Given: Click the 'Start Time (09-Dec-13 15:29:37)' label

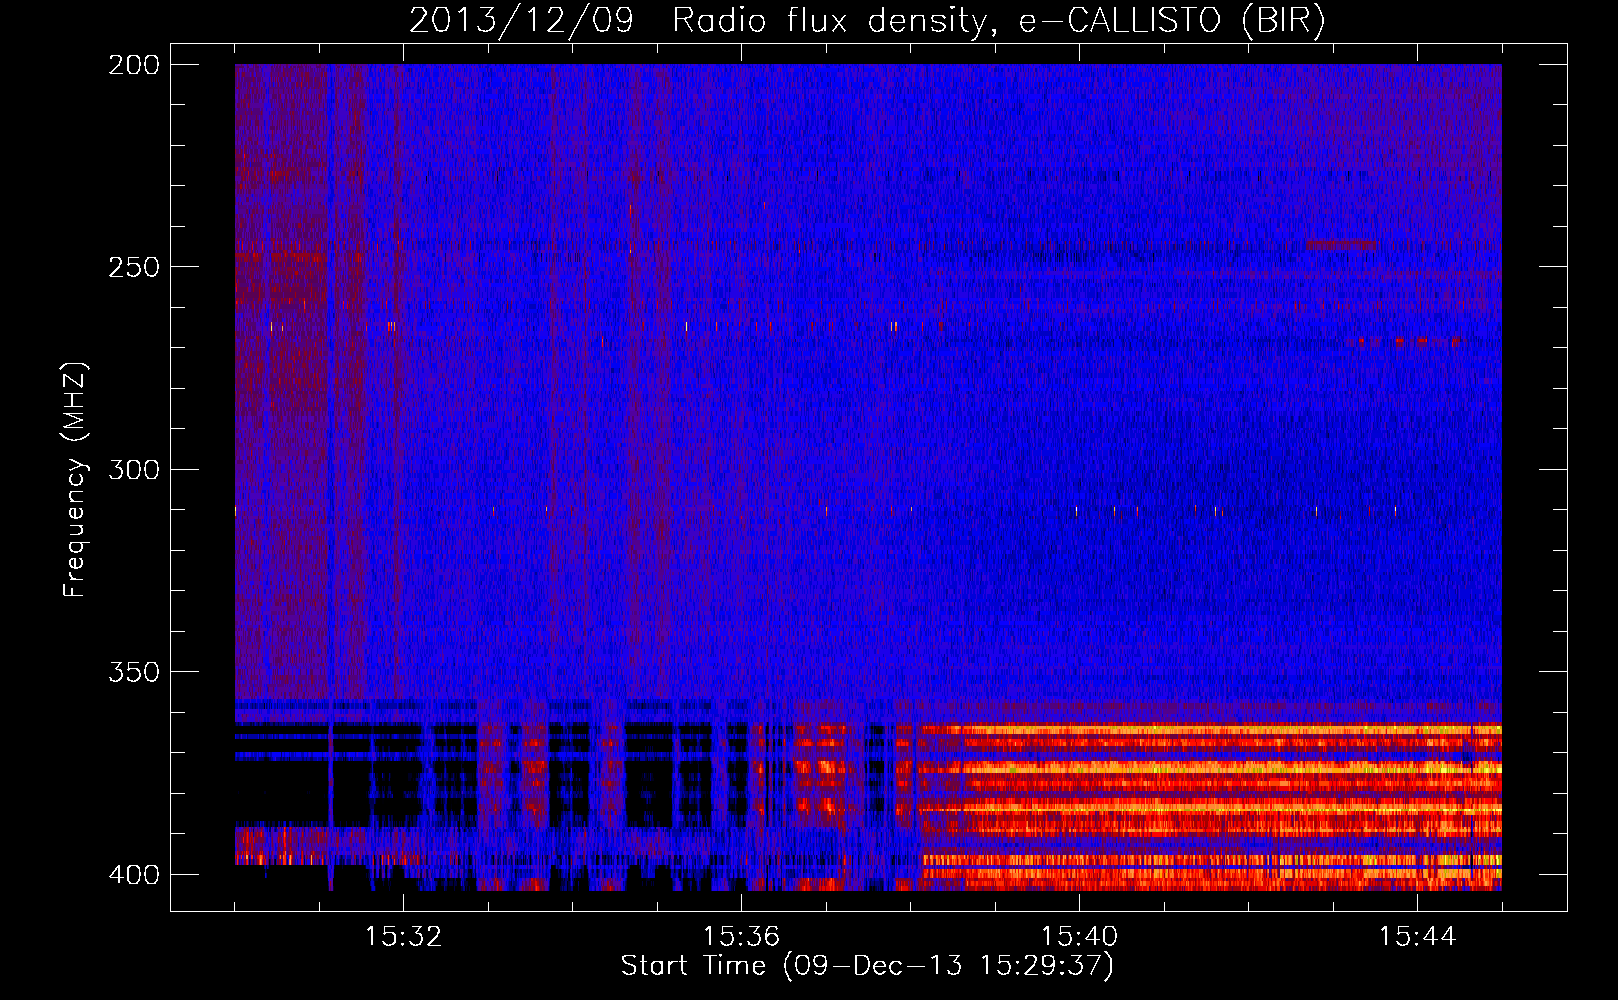Looking at the screenshot, I should (867, 966).
